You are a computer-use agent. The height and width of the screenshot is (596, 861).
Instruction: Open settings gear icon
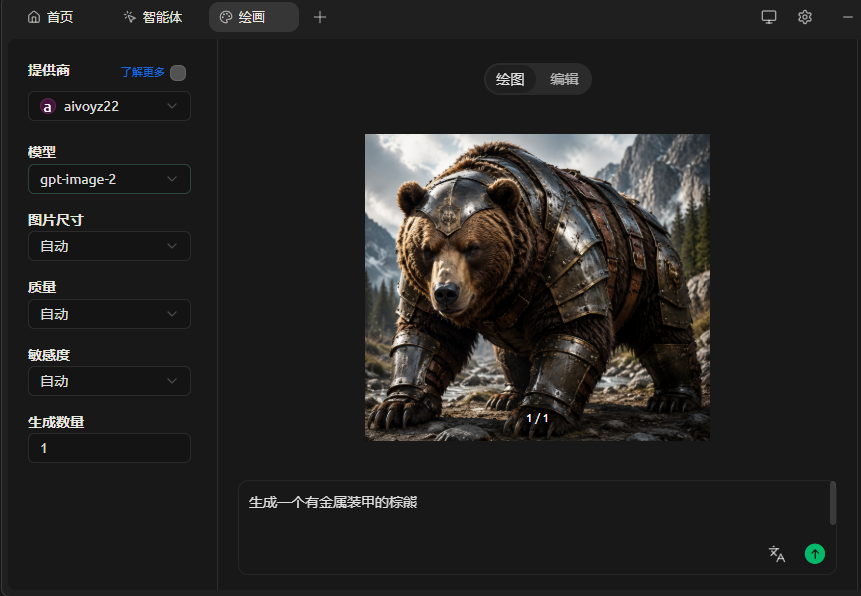tap(804, 17)
